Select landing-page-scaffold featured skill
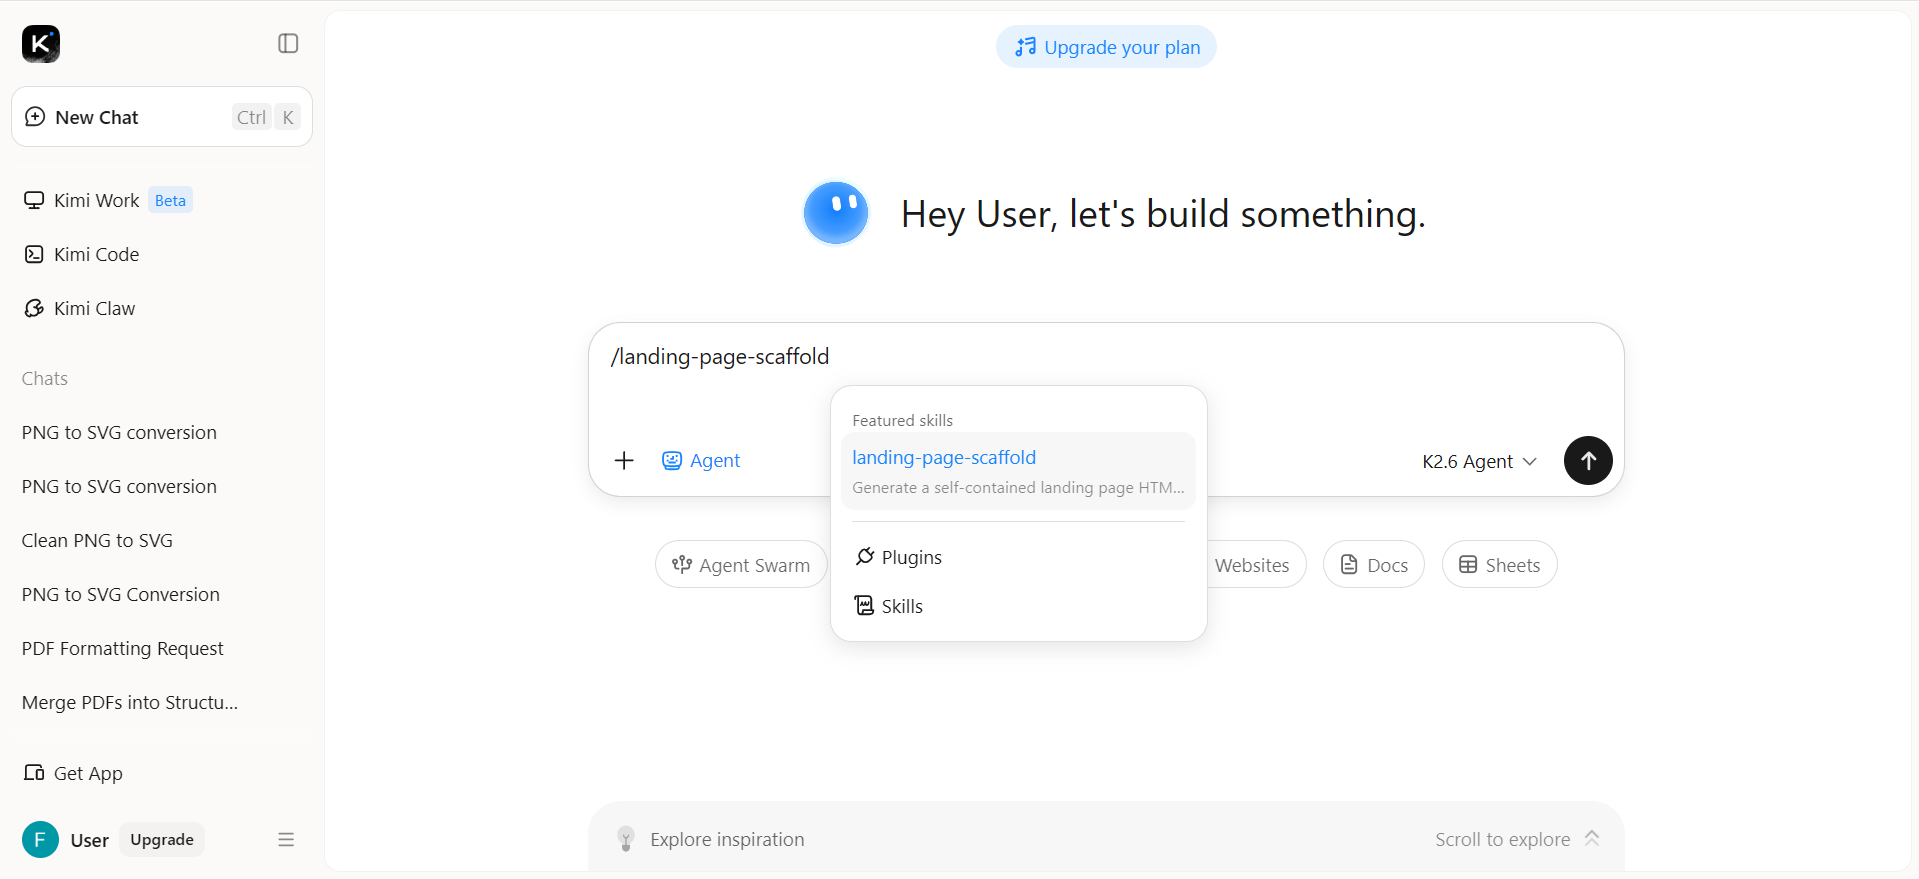The image size is (1919, 879). (x=1018, y=471)
